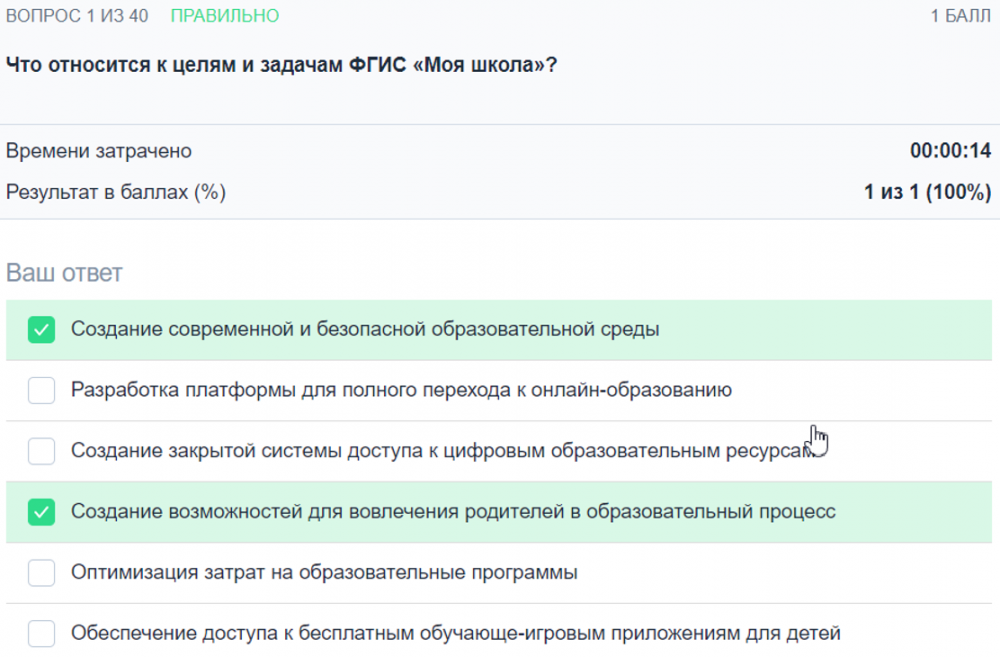Screen dimensions: 1000x657
Task: Click the «Времени затрачено» label
Action: tap(99, 151)
